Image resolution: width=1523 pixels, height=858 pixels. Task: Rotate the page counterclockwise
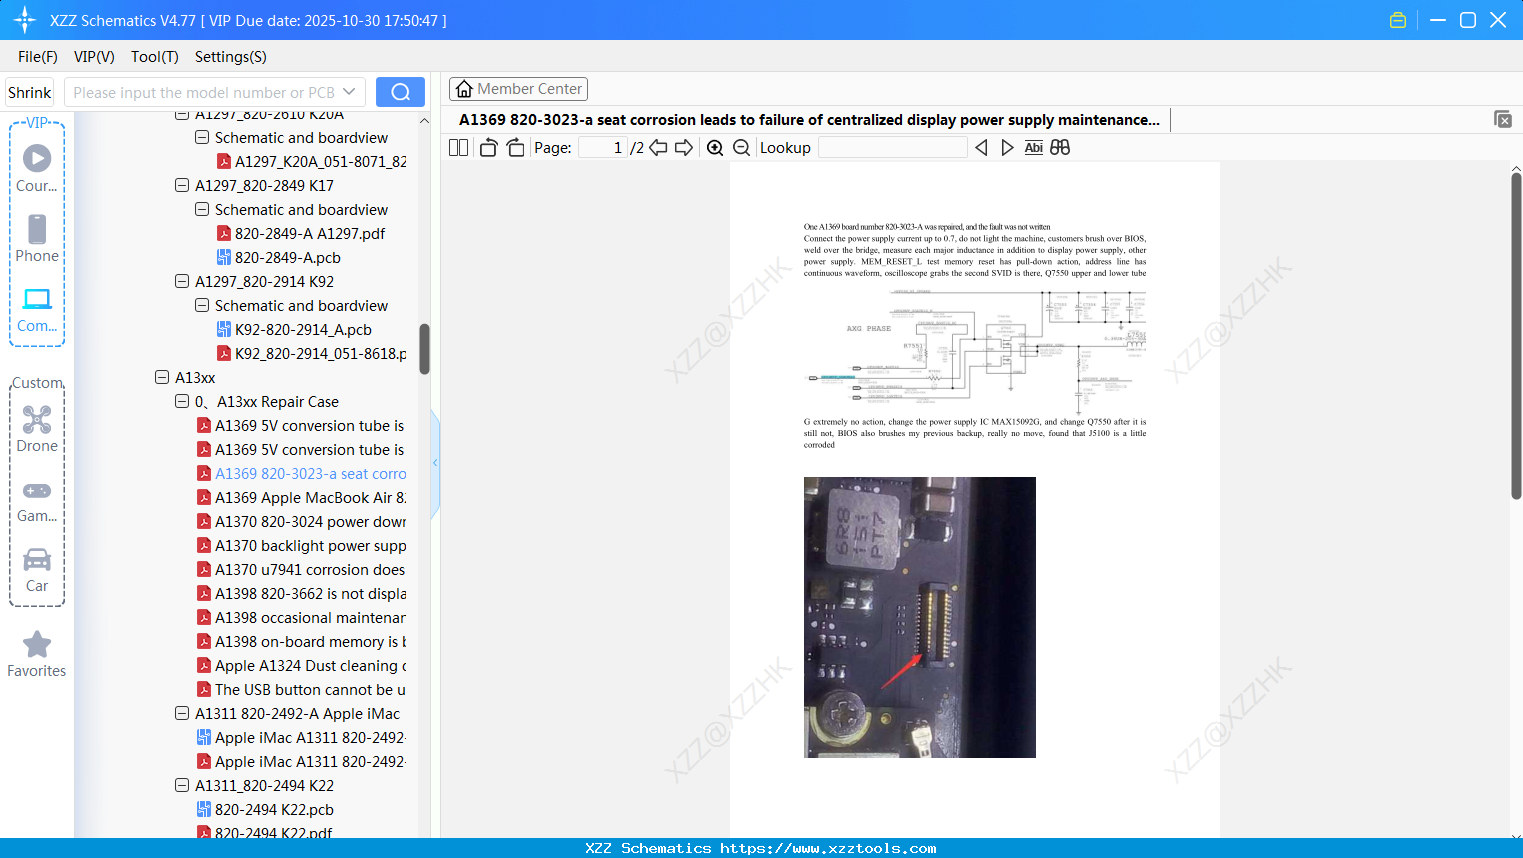pyautogui.click(x=488, y=147)
